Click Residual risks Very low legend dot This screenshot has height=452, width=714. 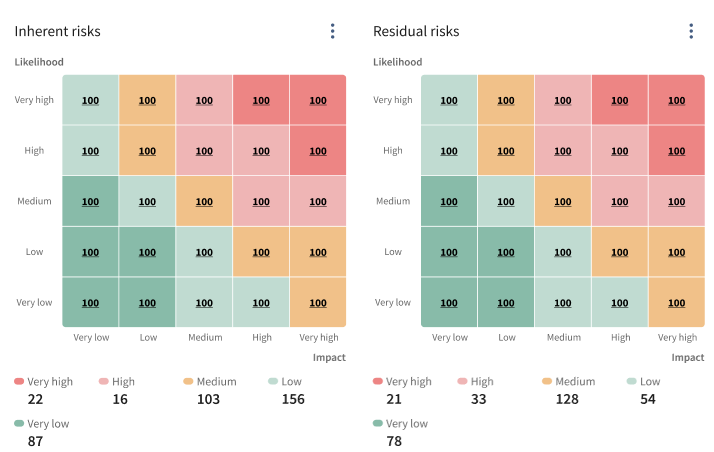click(378, 423)
